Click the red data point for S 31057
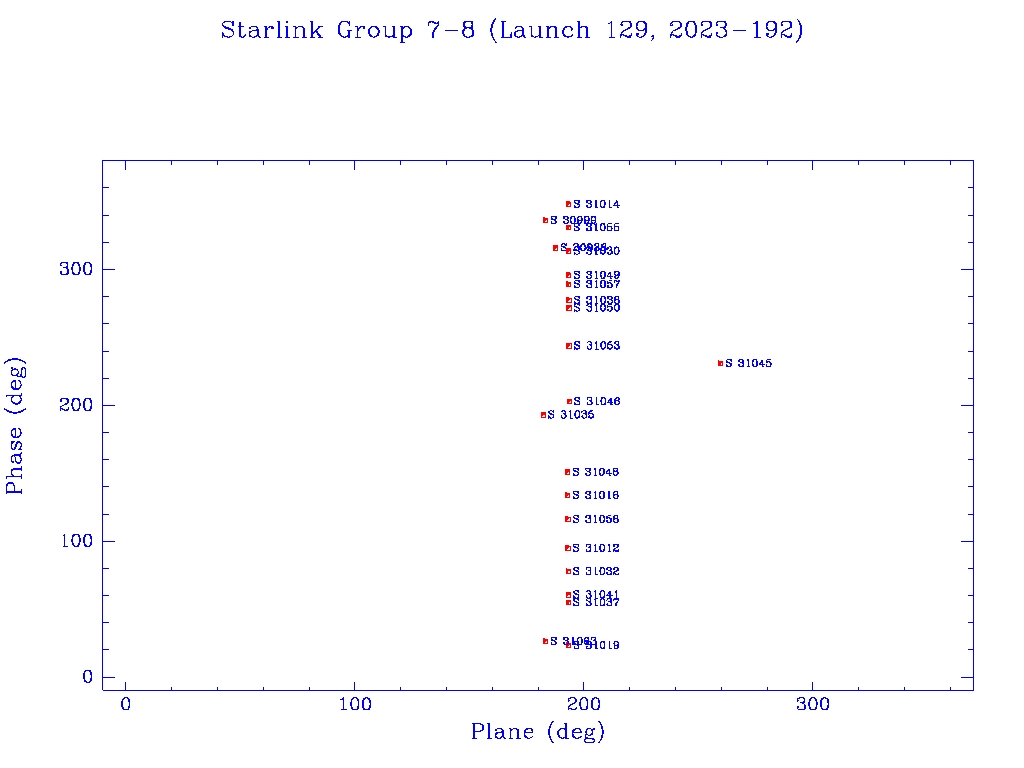 coord(568,284)
